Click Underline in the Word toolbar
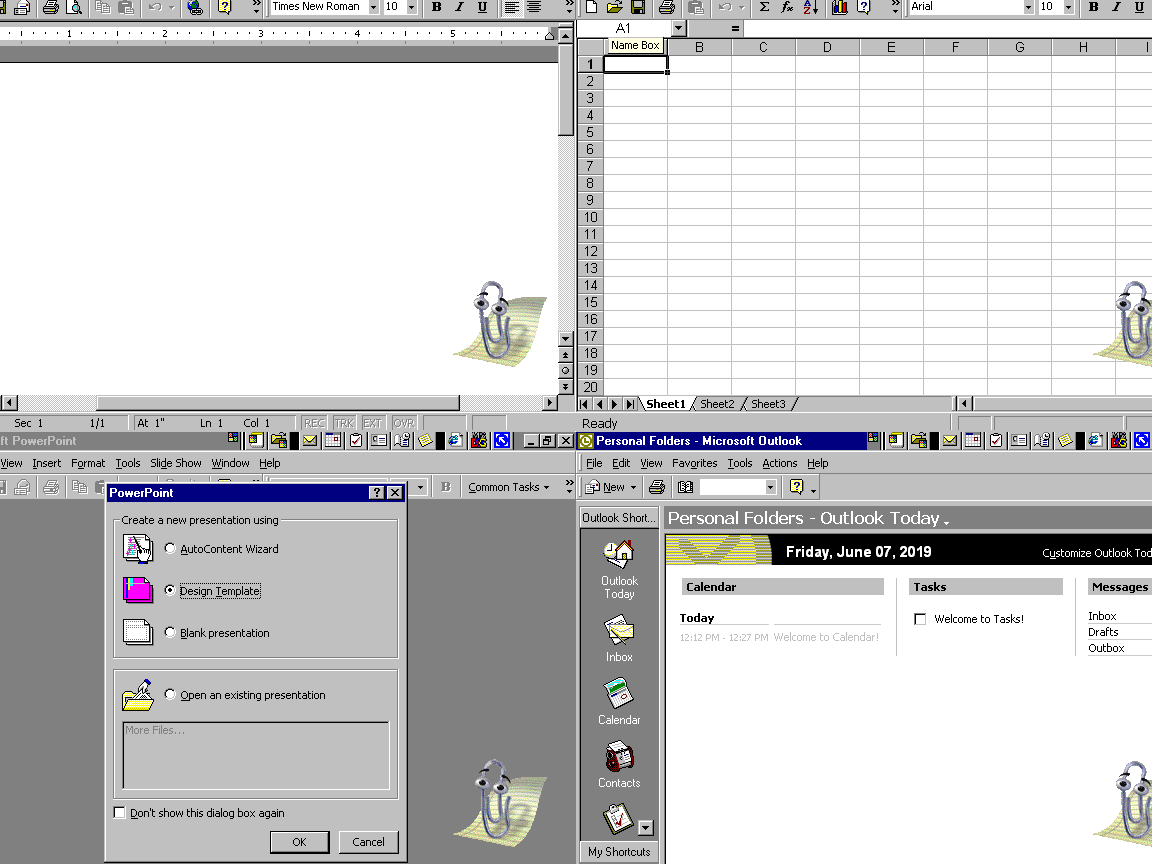Viewport: 1152px width, 864px height. coord(482,7)
